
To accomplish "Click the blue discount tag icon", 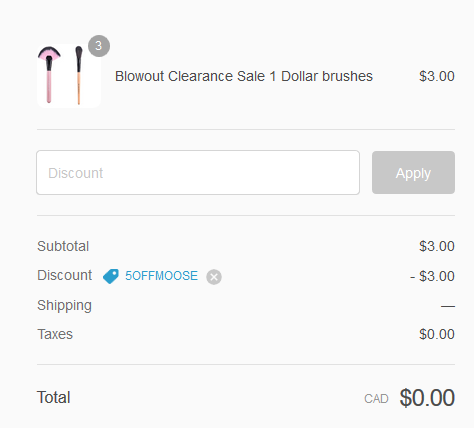I will [111, 276].
